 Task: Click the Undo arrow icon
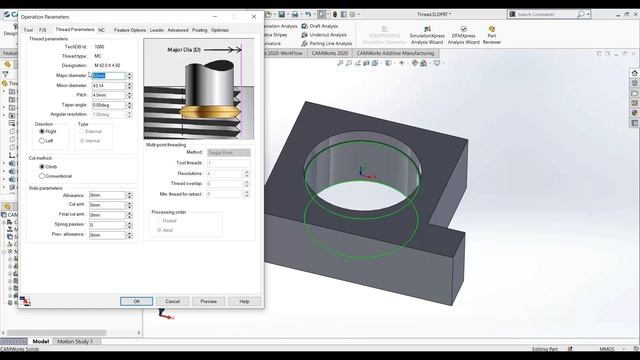[x=308, y=14]
